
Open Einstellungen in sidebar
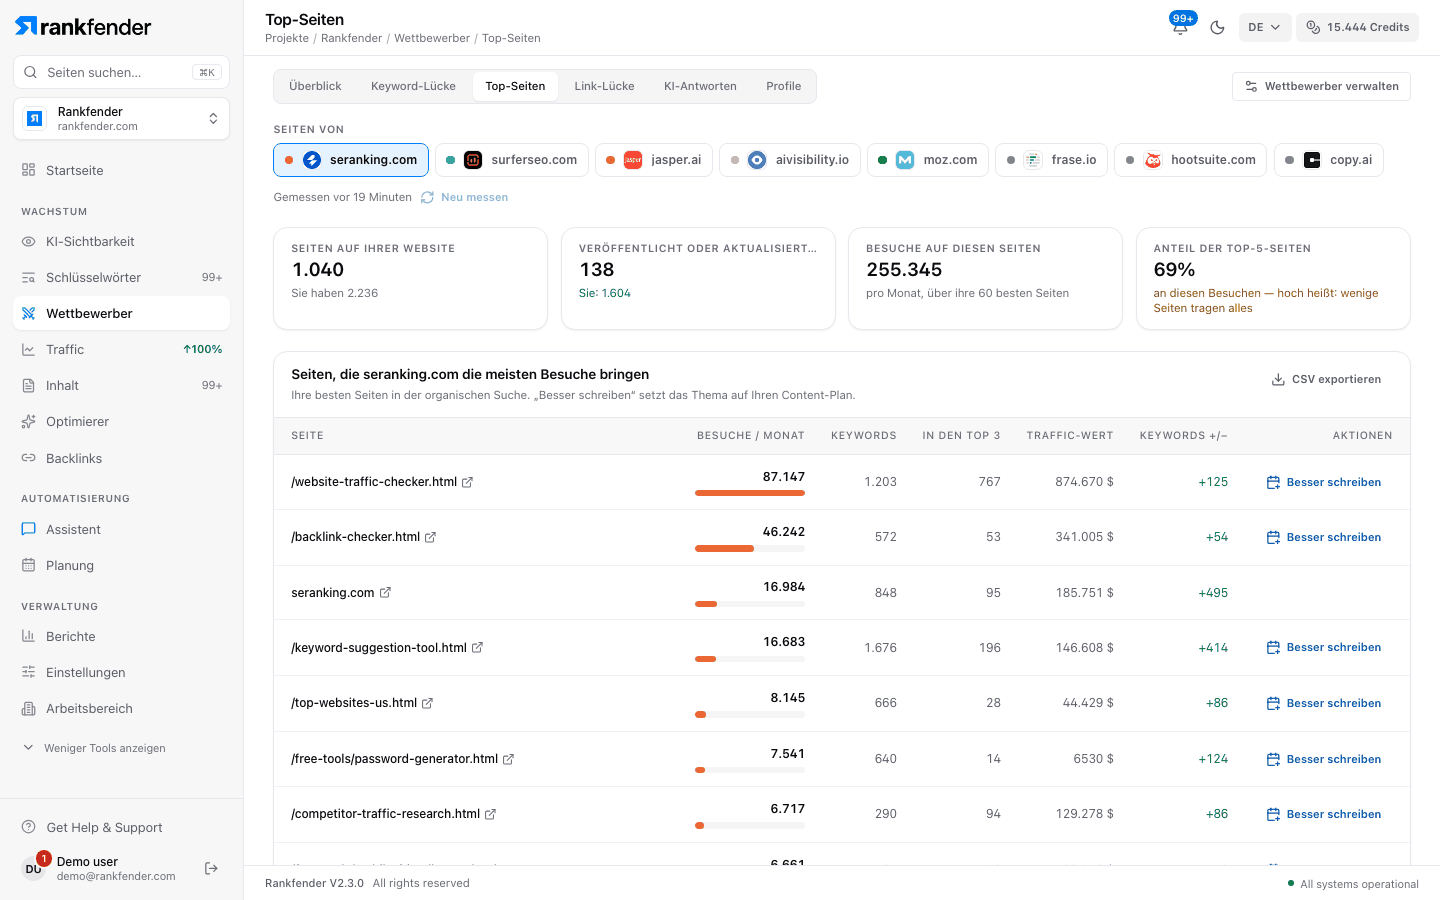[x=121, y=672]
